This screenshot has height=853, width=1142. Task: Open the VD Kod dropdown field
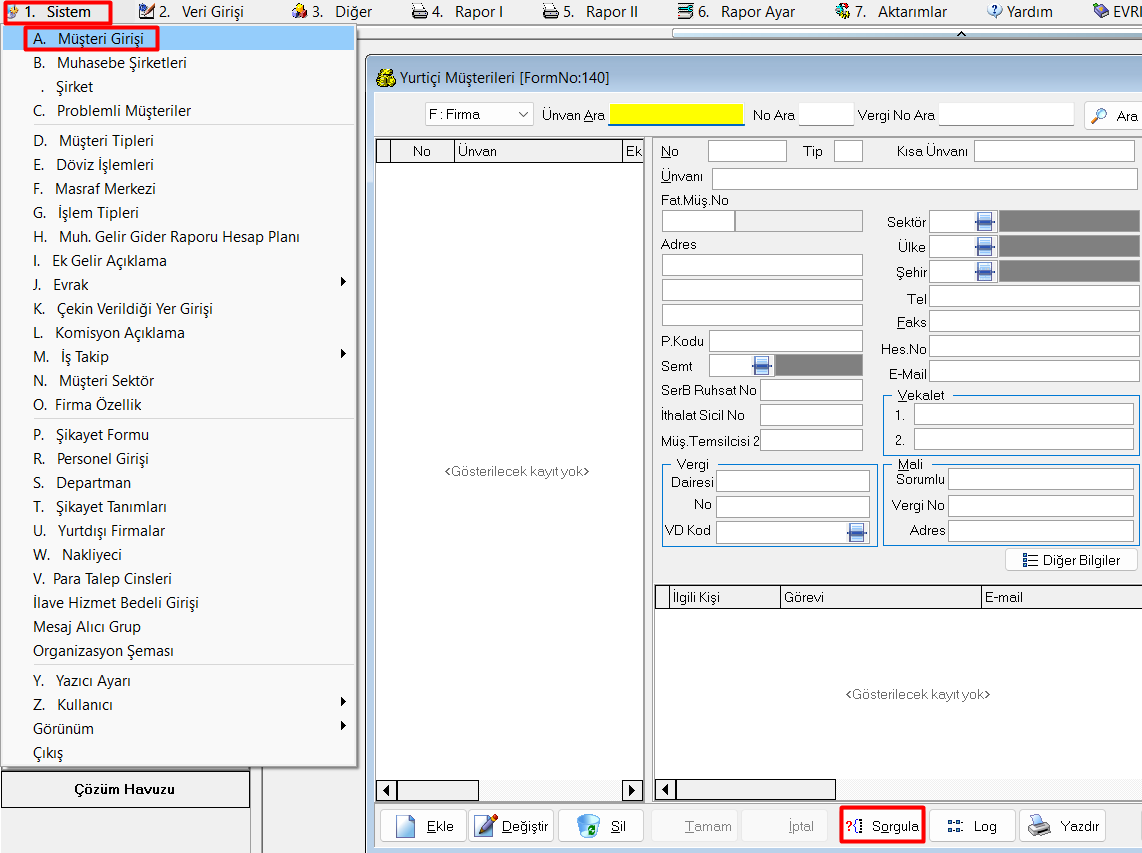(856, 532)
